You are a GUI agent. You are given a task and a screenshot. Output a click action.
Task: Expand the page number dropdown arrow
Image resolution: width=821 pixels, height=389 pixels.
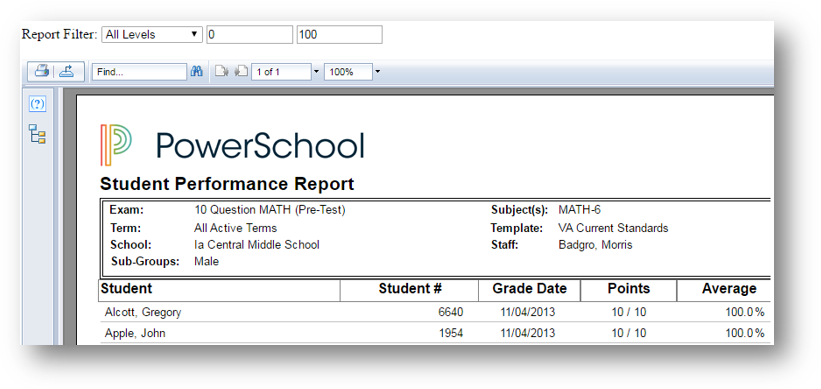click(x=316, y=72)
